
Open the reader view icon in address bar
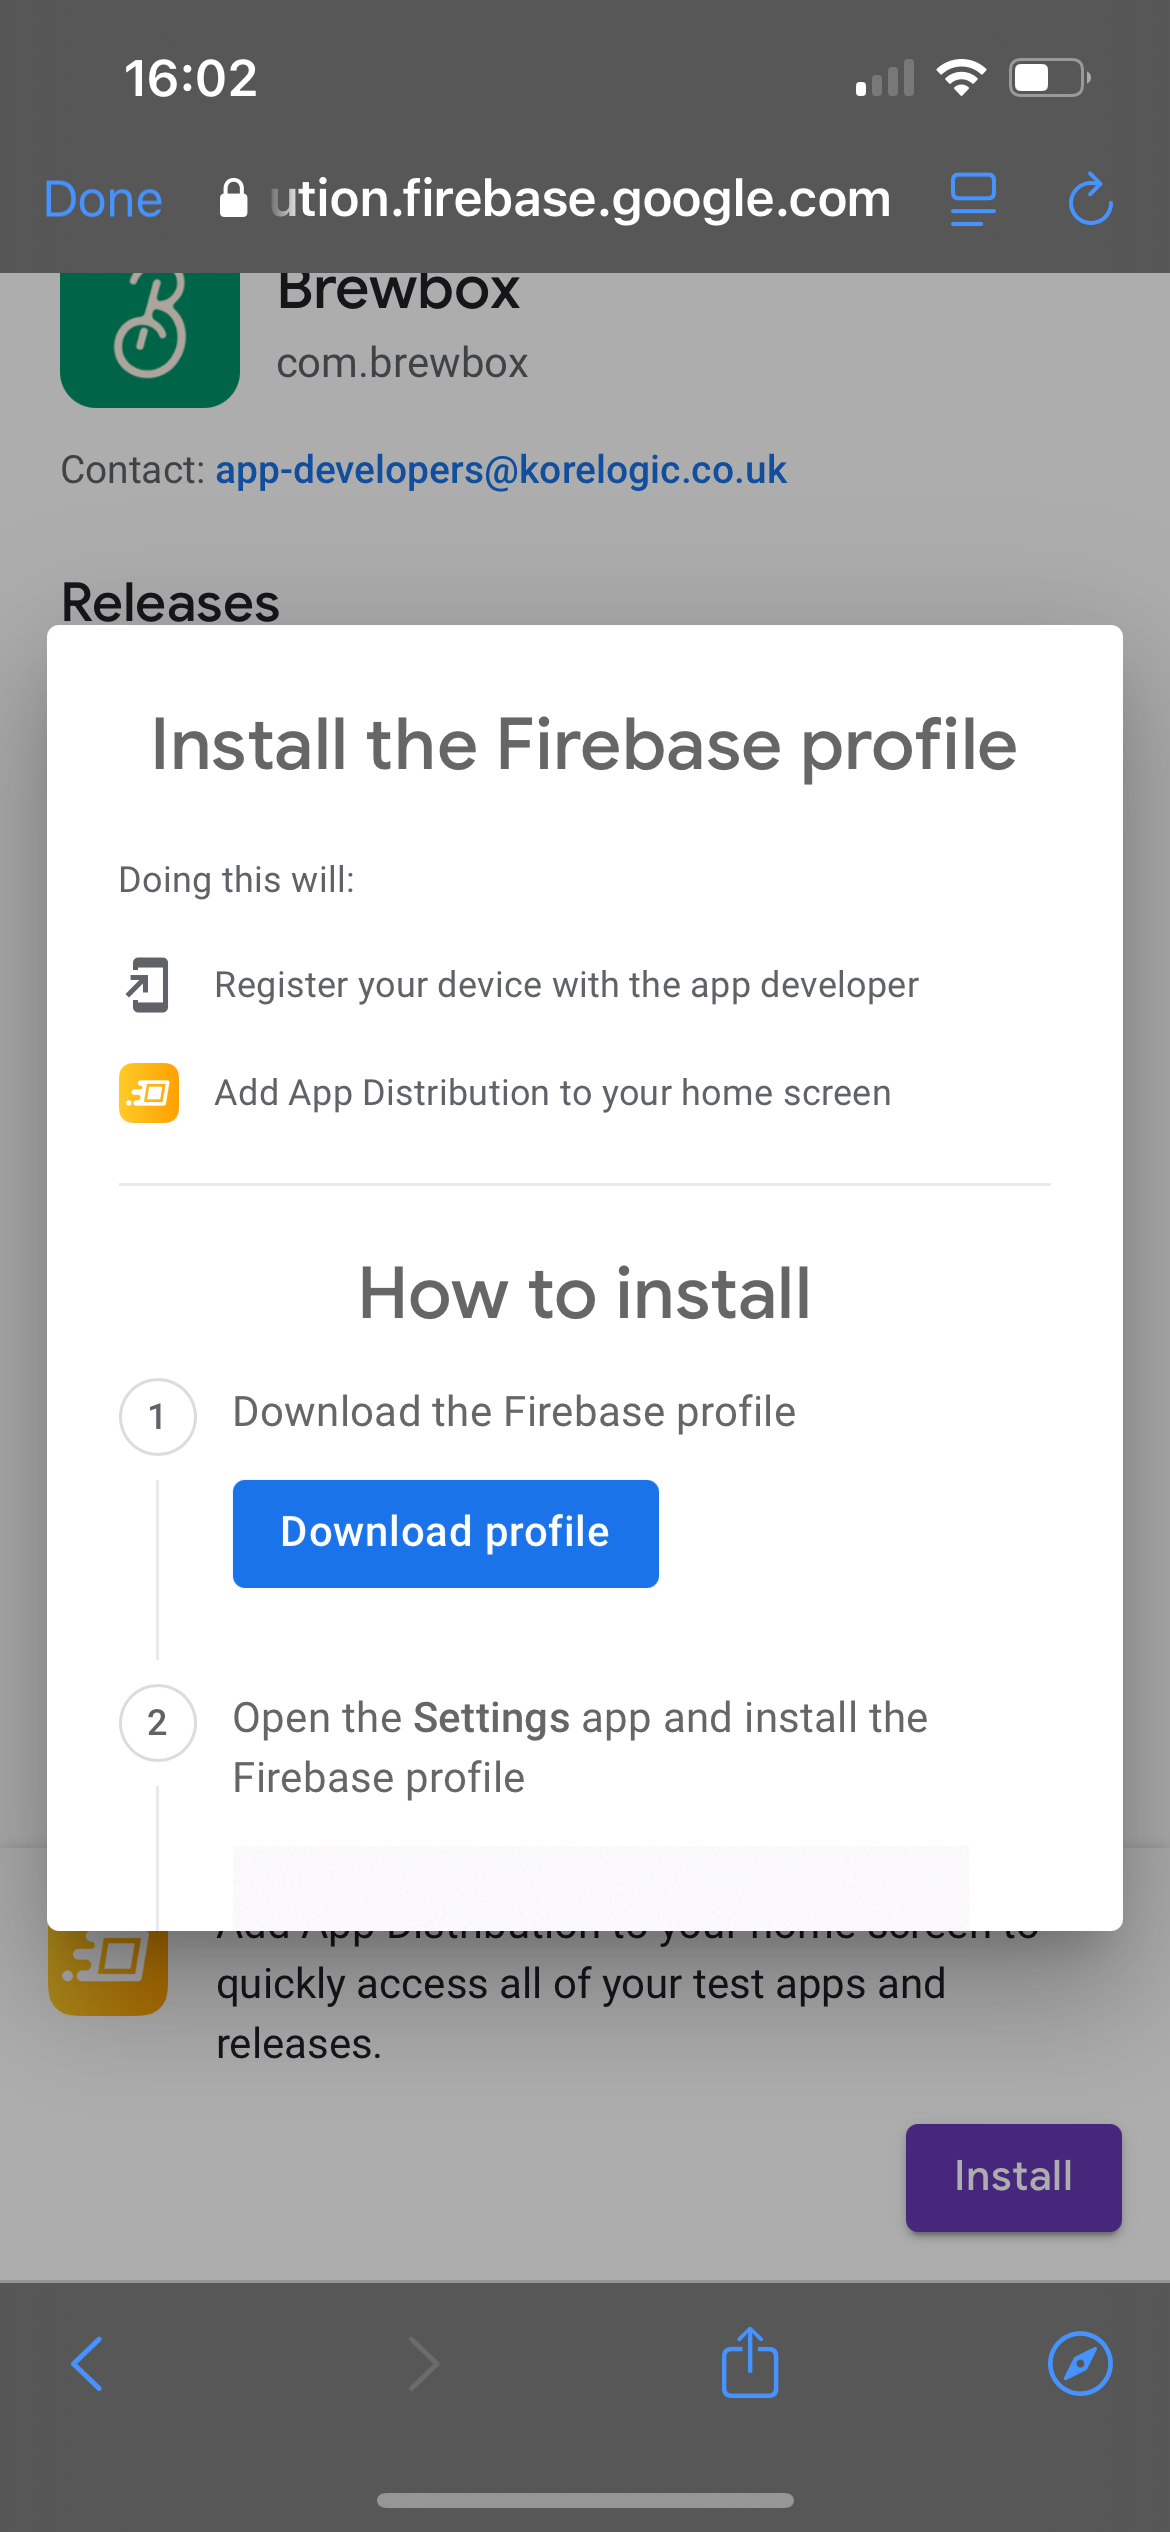pyautogui.click(x=973, y=199)
